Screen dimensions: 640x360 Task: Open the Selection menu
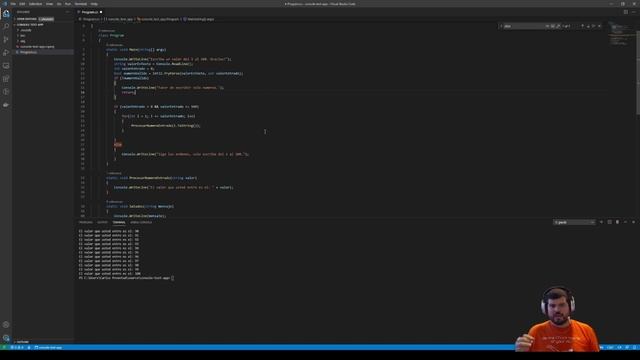35,4
